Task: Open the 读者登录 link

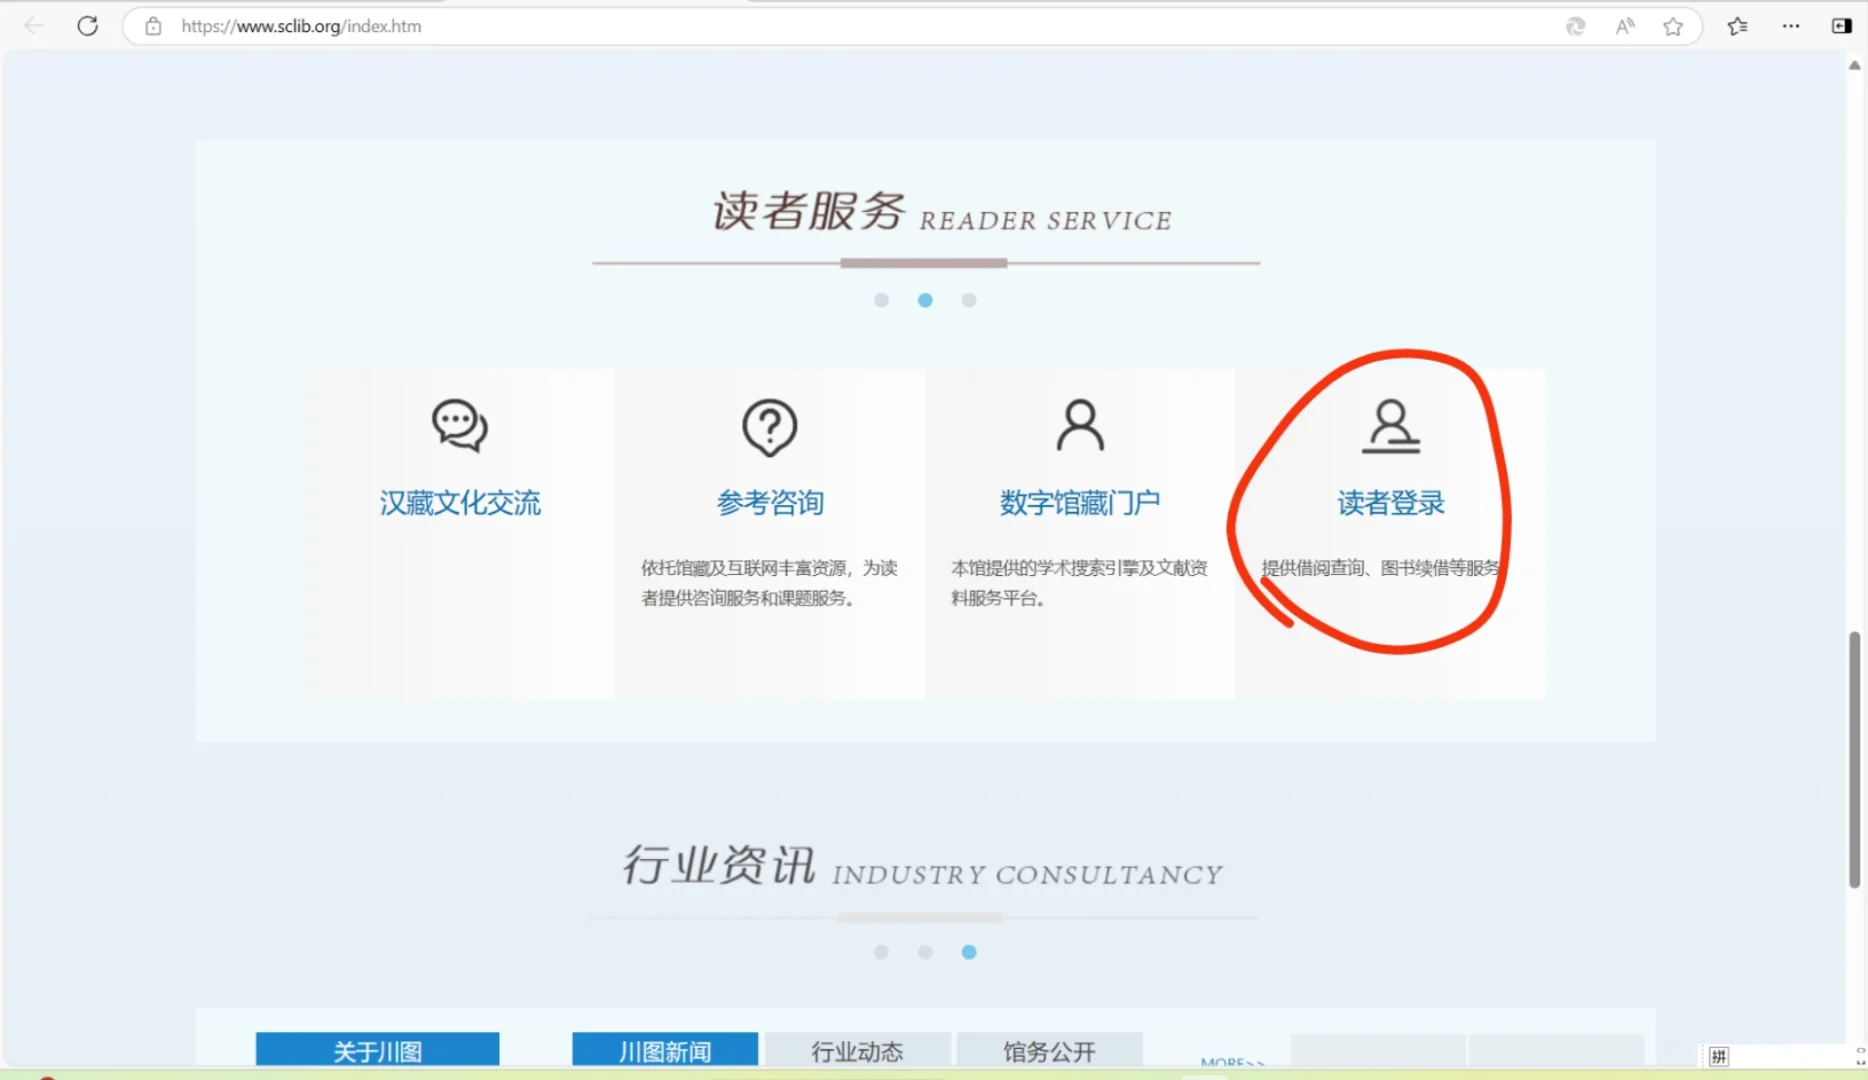Action: (x=1391, y=503)
